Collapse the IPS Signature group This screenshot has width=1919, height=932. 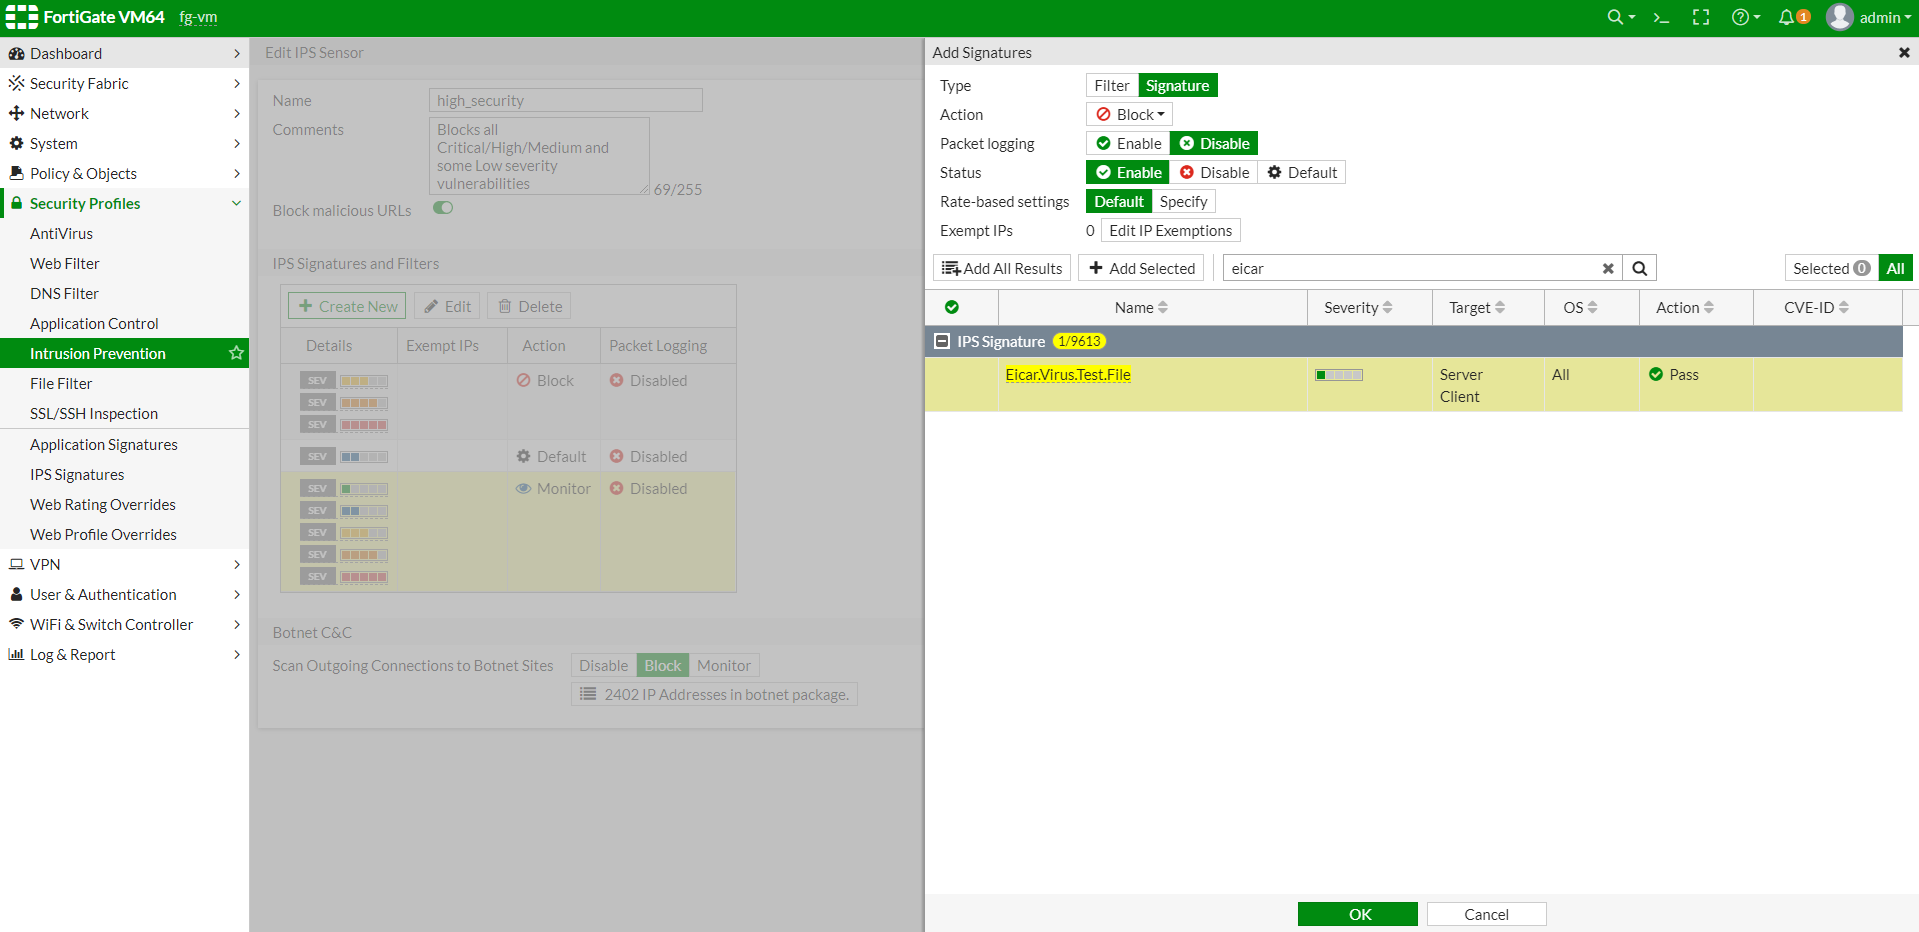(941, 341)
